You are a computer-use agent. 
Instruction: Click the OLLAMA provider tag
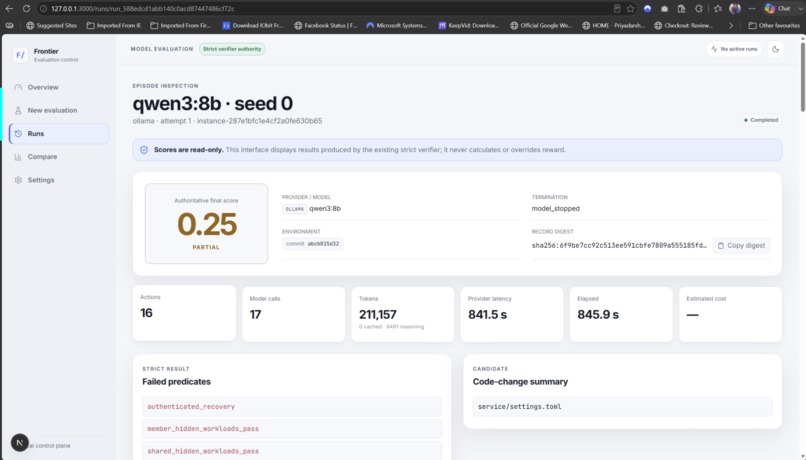(x=294, y=209)
